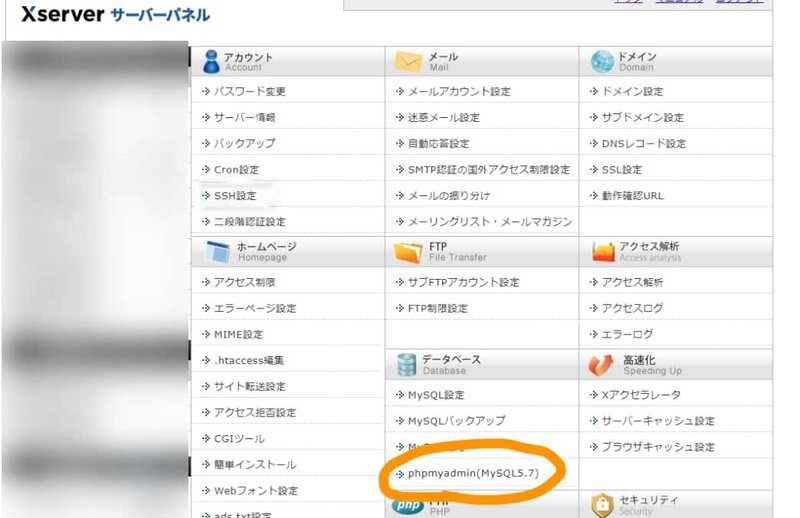This screenshot has height=518, width=800.
Task: Open アクセス解析 link under Access analysis
Action: [632, 282]
